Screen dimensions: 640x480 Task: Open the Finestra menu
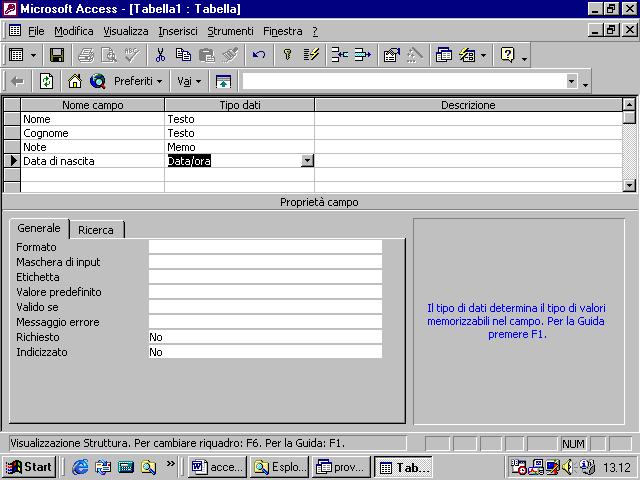click(283, 31)
